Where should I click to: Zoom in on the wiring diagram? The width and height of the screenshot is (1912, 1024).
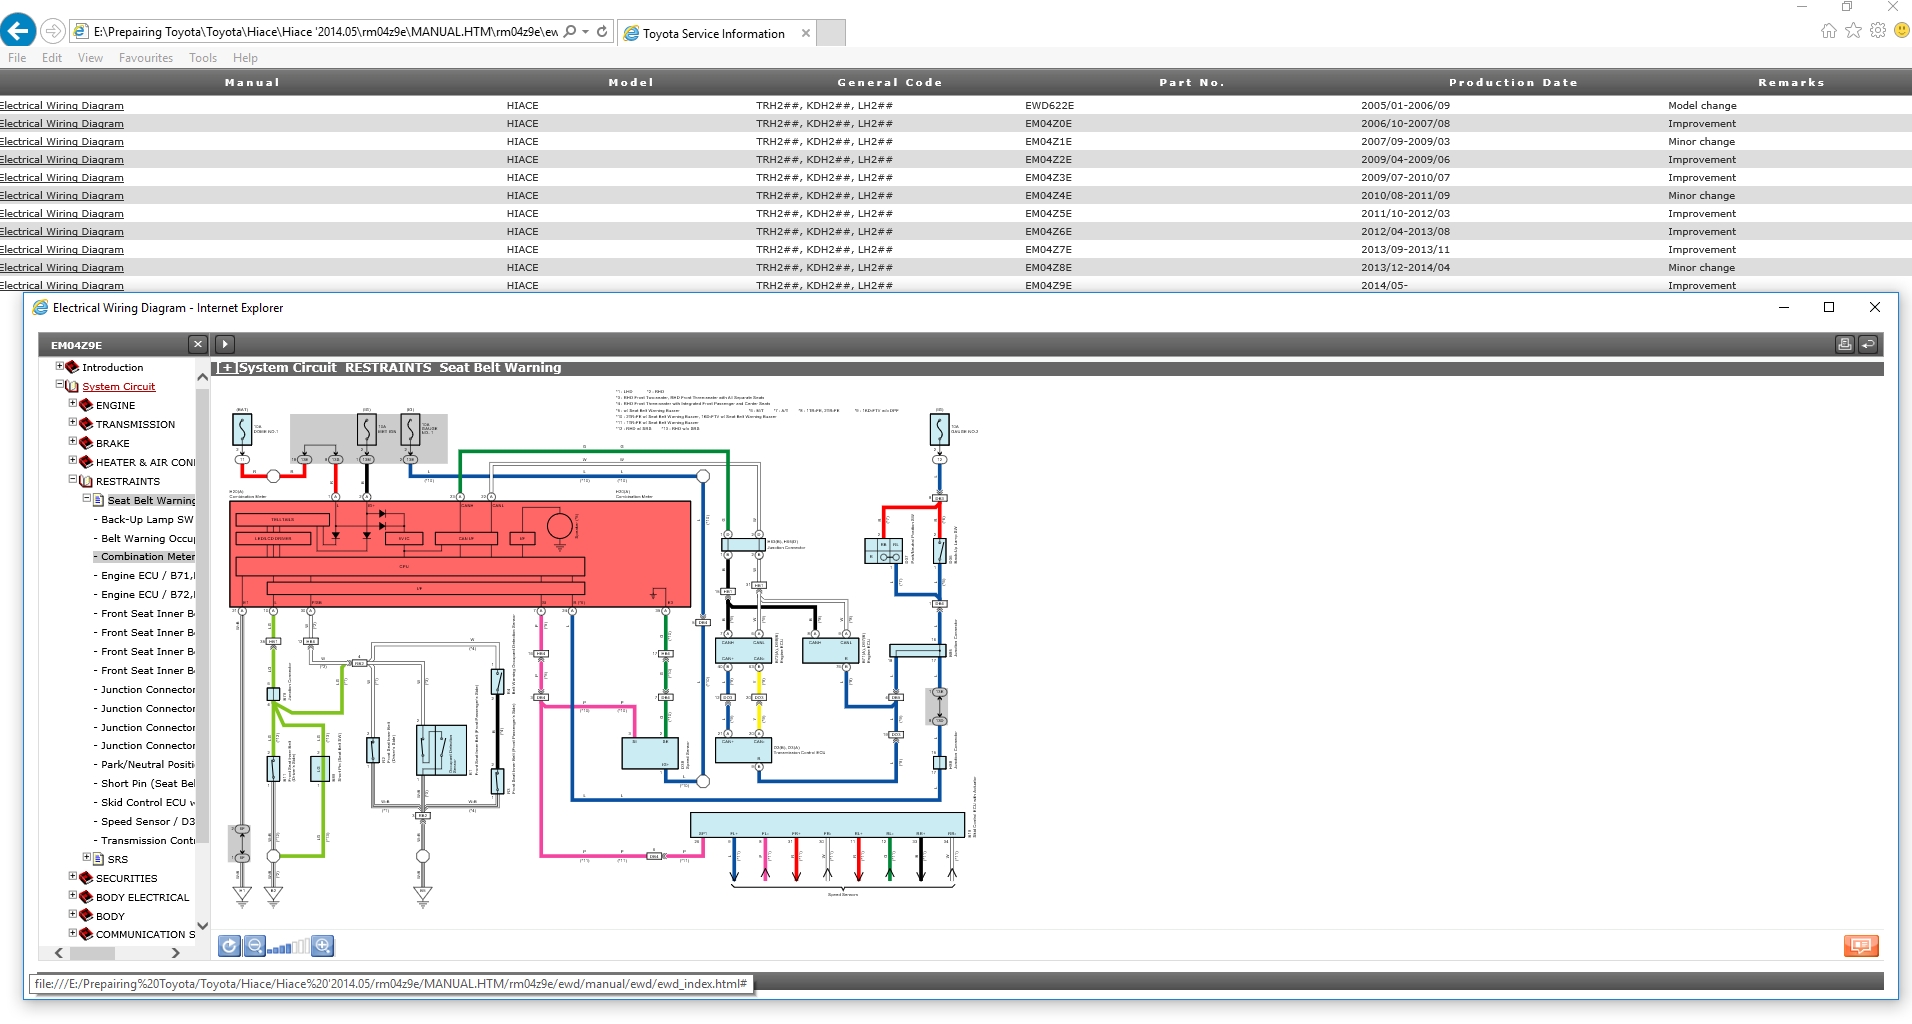pyautogui.click(x=322, y=946)
